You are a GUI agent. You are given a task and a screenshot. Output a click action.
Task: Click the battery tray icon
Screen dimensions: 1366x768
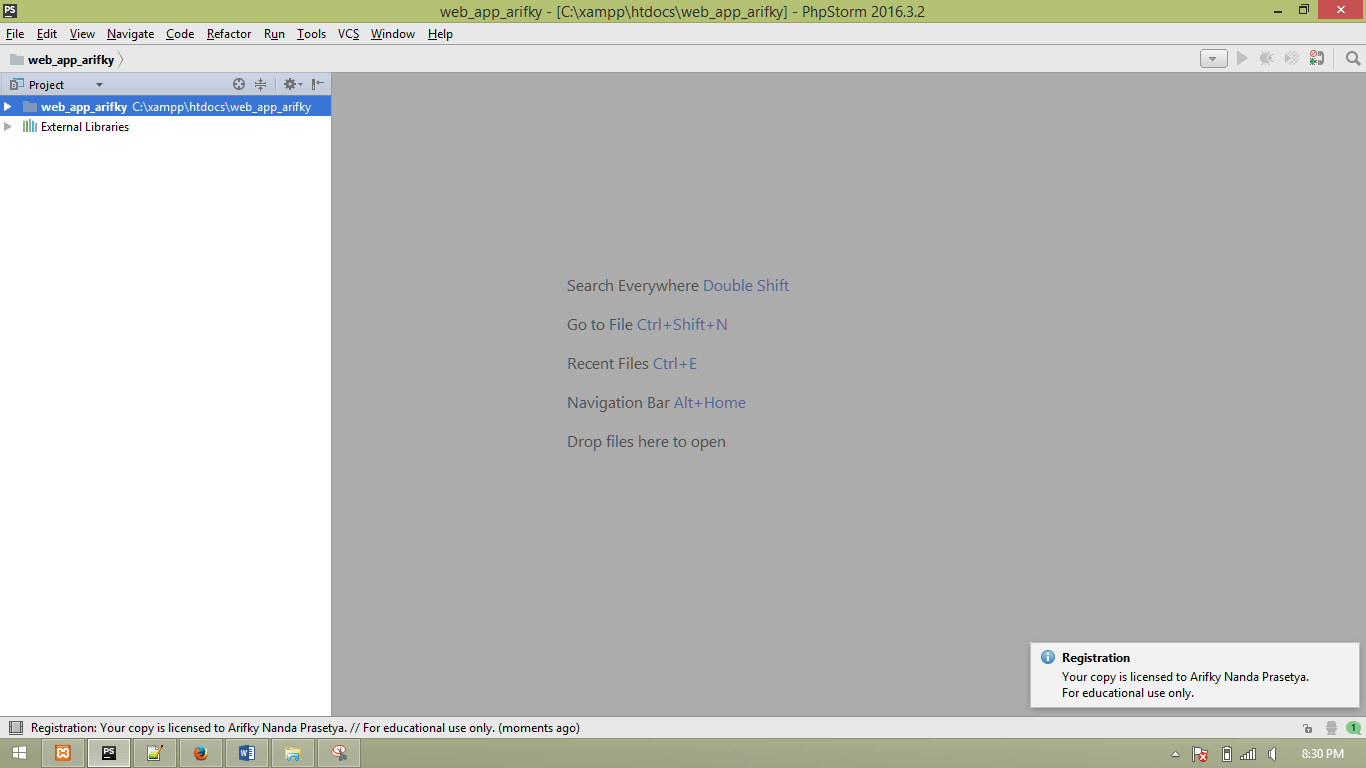[1227, 754]
